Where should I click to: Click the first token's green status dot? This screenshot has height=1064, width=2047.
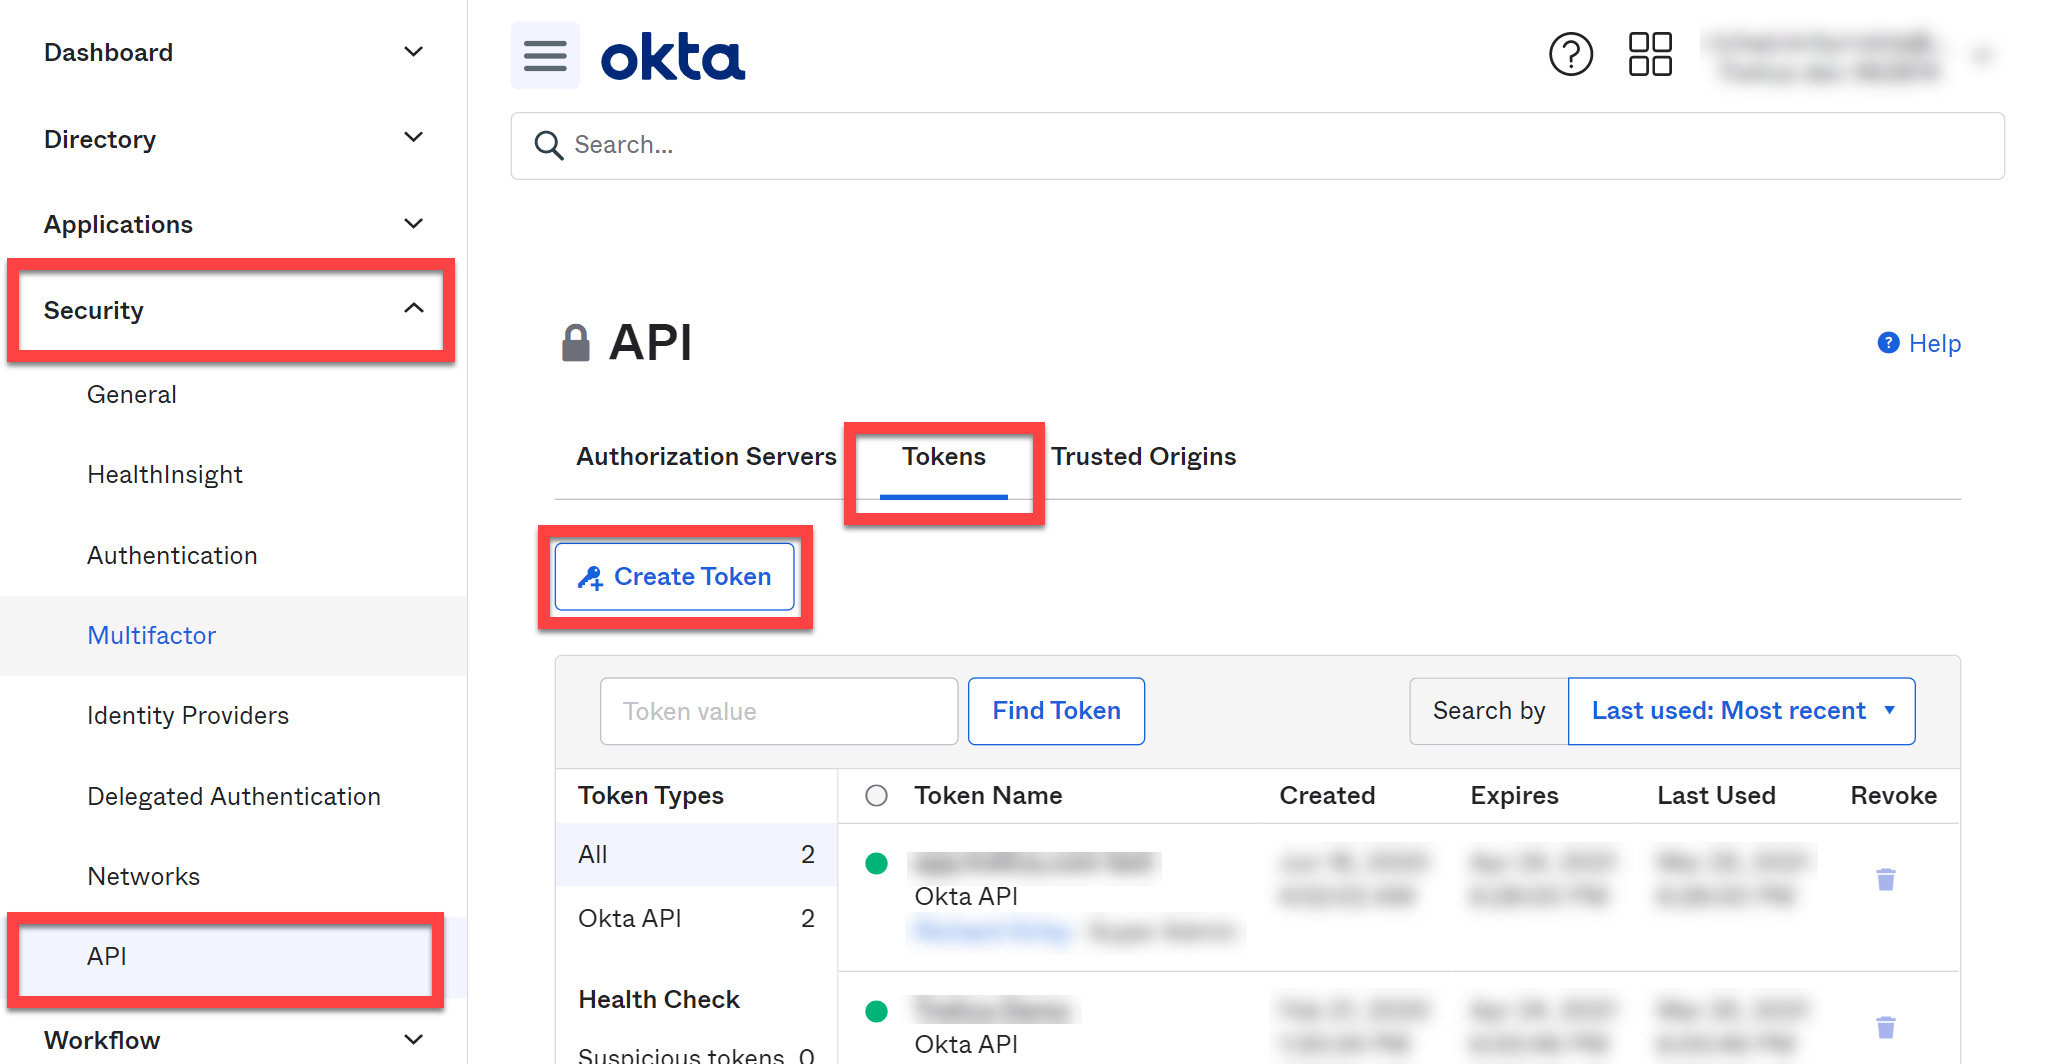pos(877,864)
